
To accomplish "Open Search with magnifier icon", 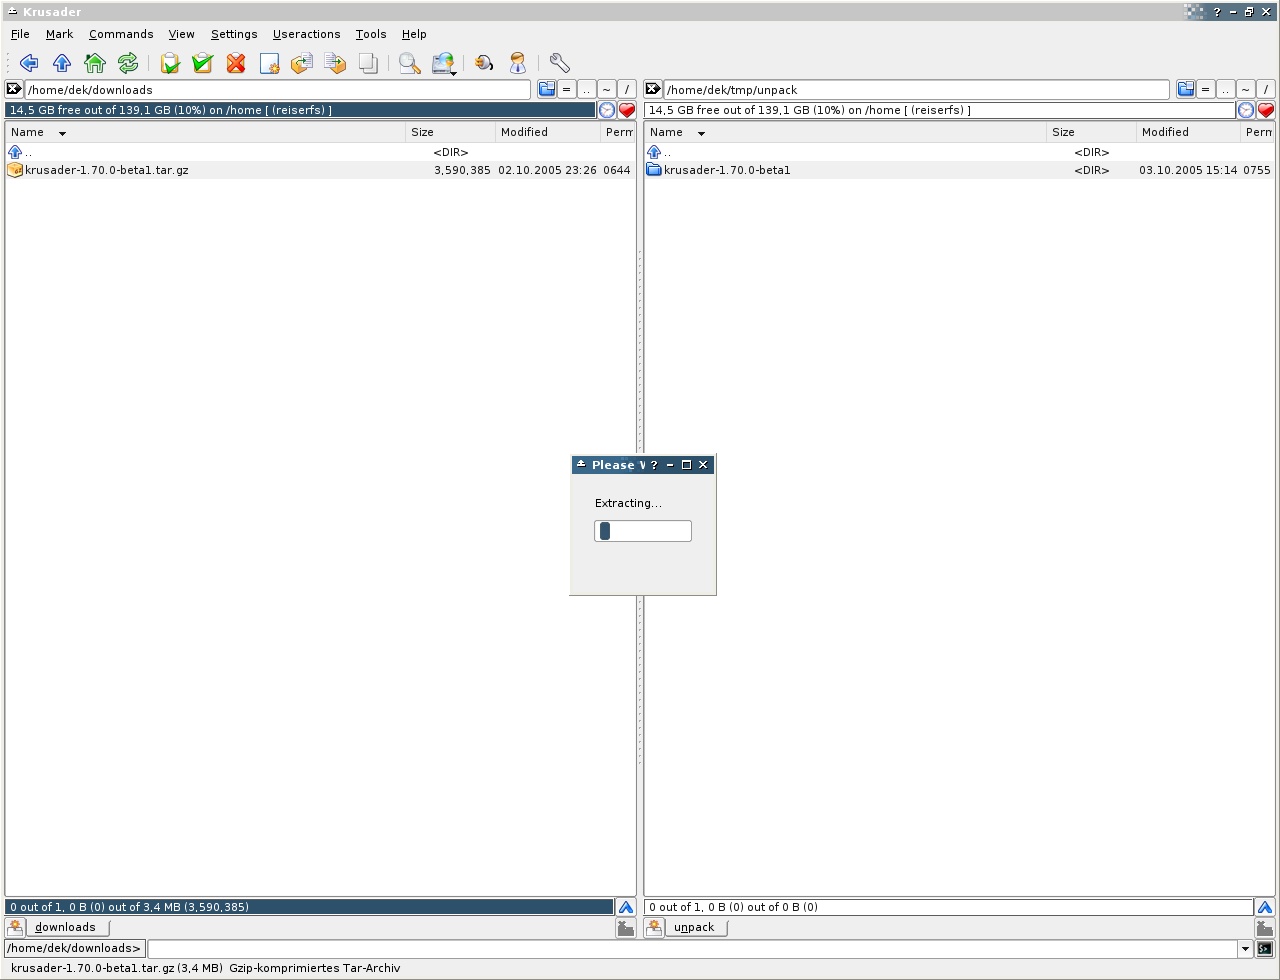I will coord(409,63).
